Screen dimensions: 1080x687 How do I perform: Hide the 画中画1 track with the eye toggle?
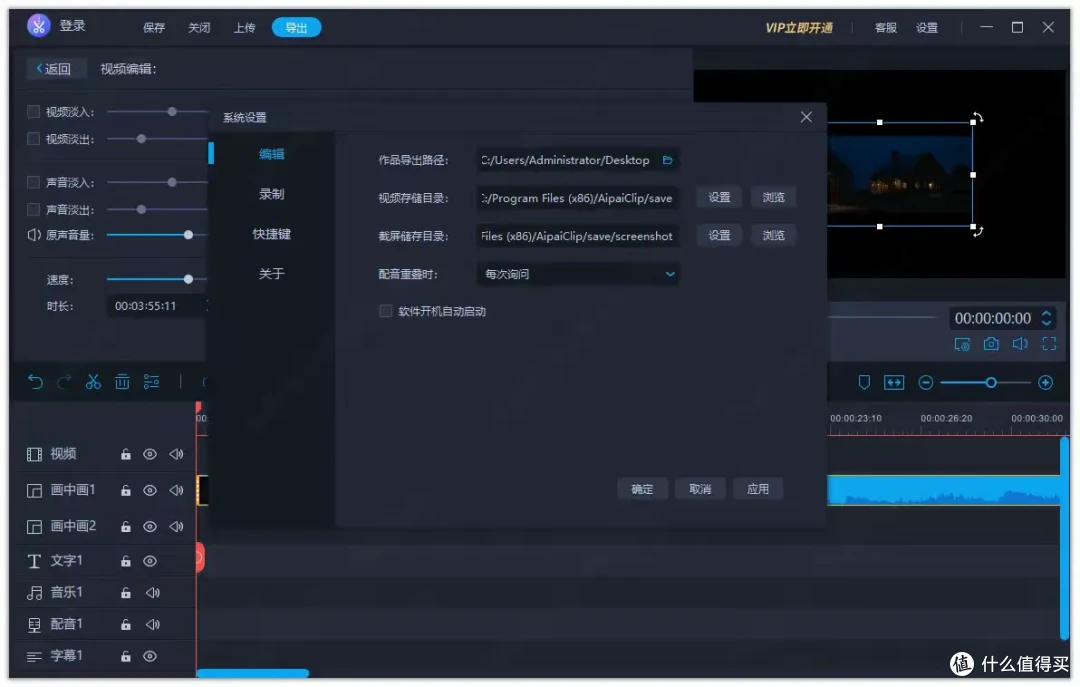pyautogui.click(x=149, y=490)
